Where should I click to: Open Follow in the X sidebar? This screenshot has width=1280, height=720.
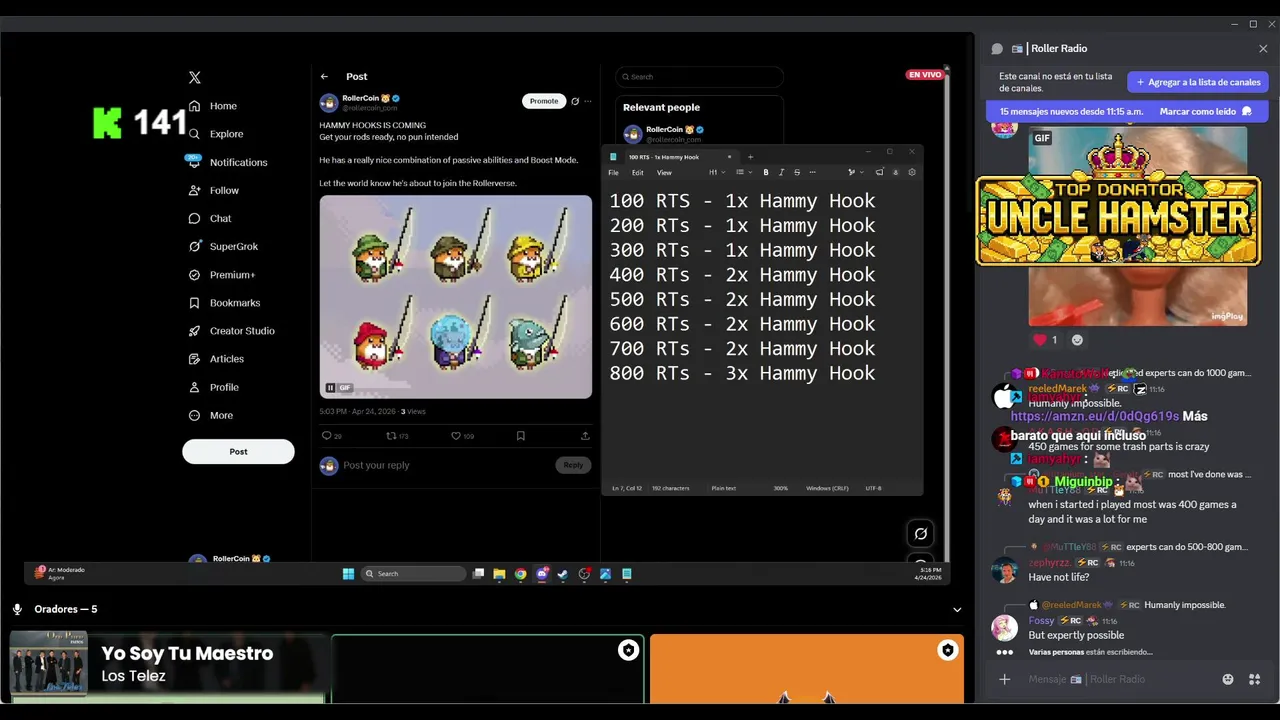click(x=214, y=190)
